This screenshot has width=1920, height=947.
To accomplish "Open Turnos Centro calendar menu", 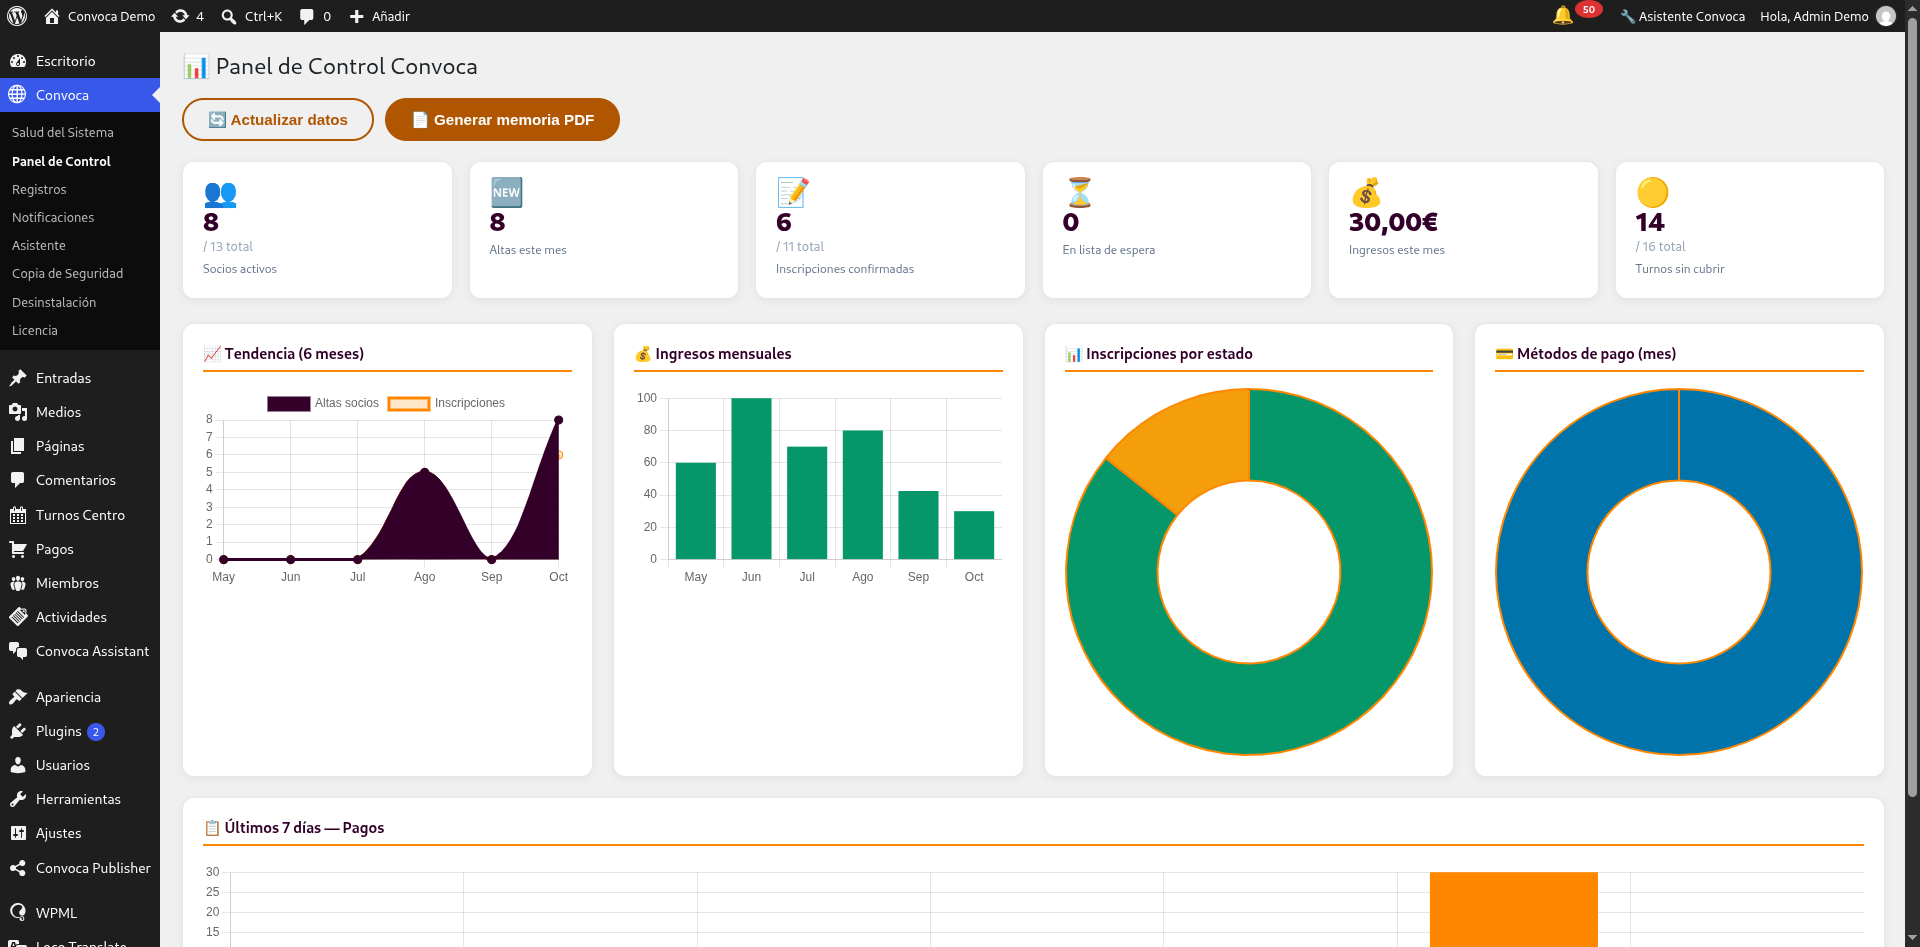I will pyautogui.click(x=80, y=515).
